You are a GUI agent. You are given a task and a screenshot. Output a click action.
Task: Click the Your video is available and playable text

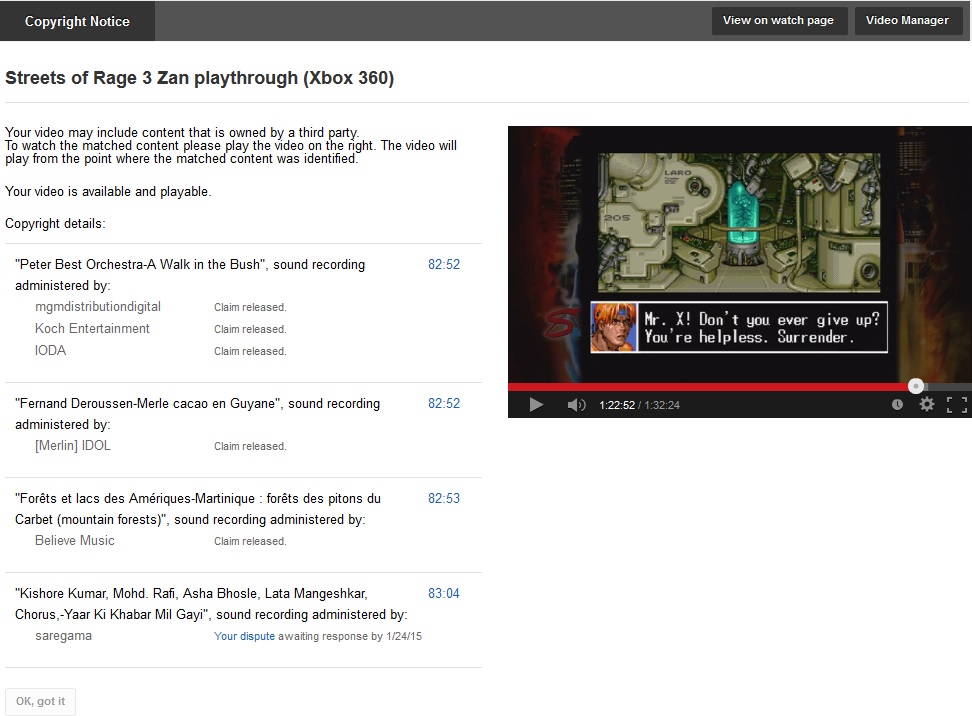coord(108,192)
